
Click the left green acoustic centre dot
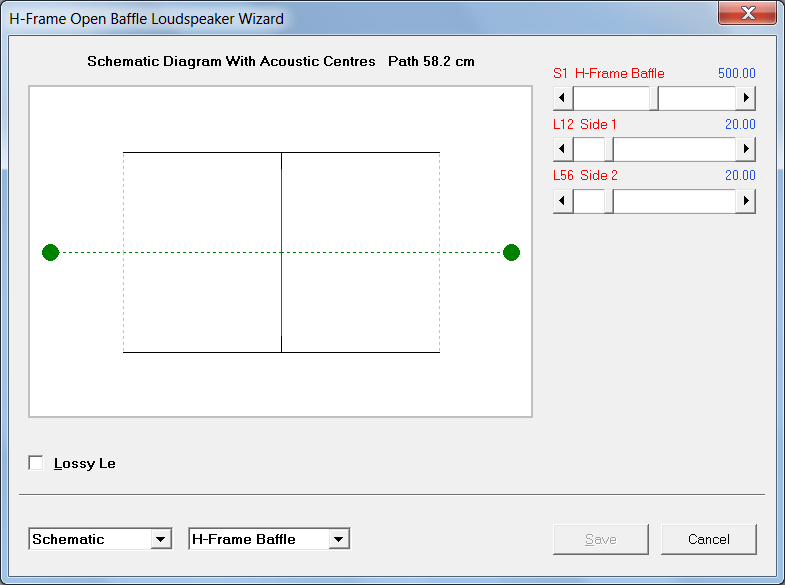coord(51,253)
